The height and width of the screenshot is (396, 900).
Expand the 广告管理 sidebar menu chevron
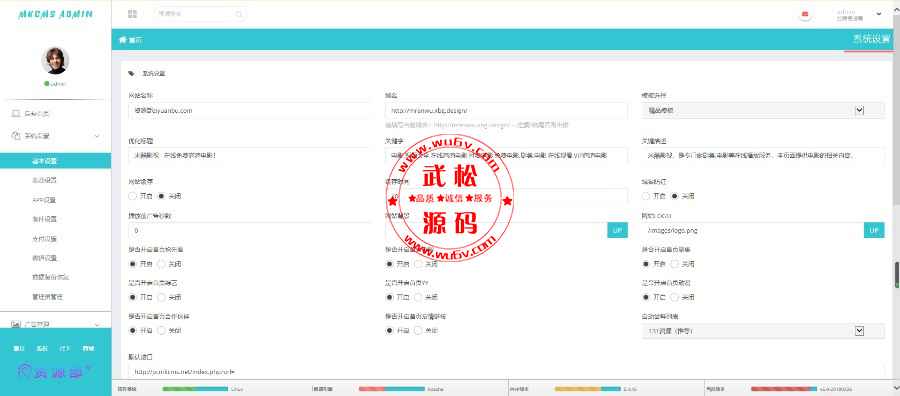[x=97, y=325]
